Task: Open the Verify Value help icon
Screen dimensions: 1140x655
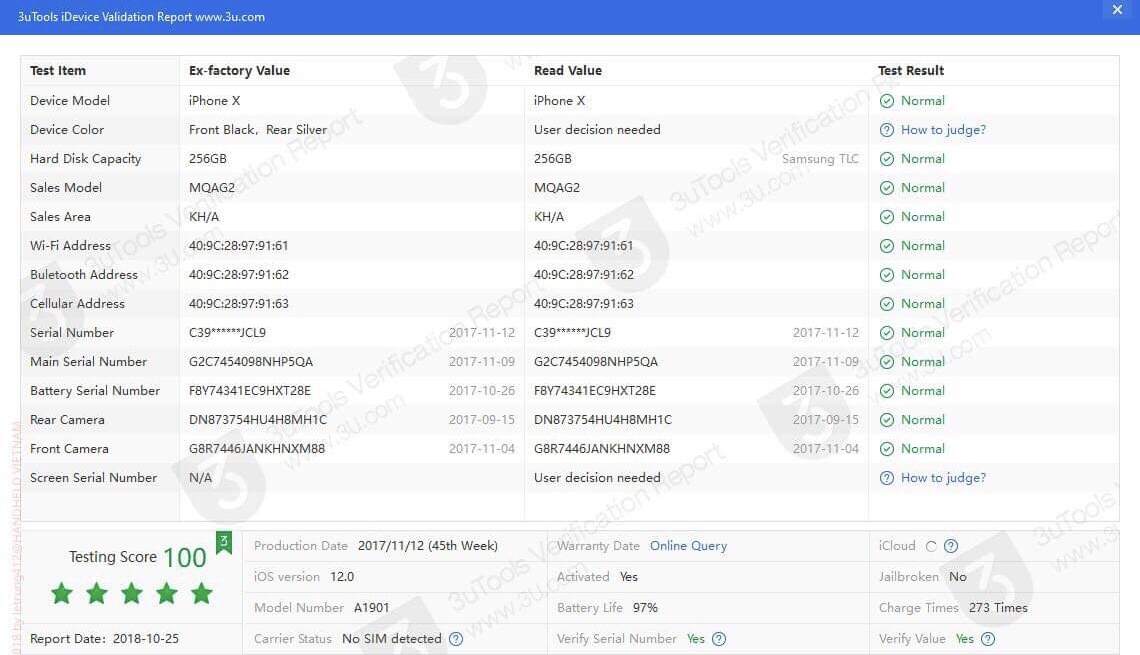Action: click(x=988, y=639)
